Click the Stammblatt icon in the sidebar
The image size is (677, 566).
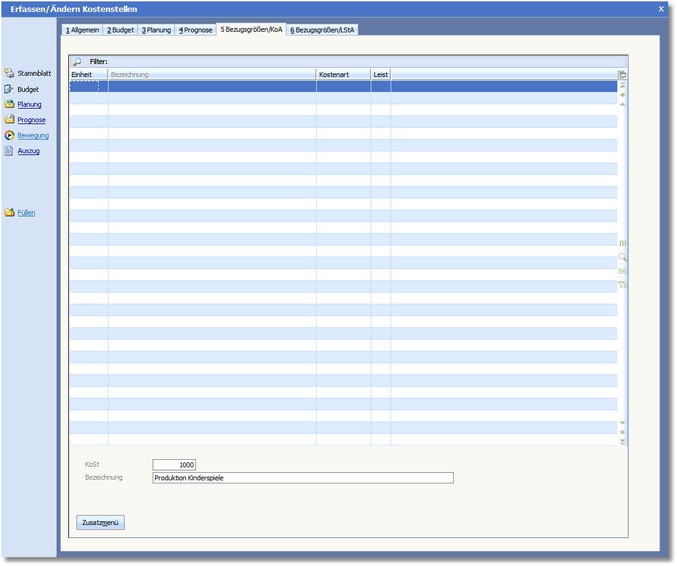tap(9, 73)
